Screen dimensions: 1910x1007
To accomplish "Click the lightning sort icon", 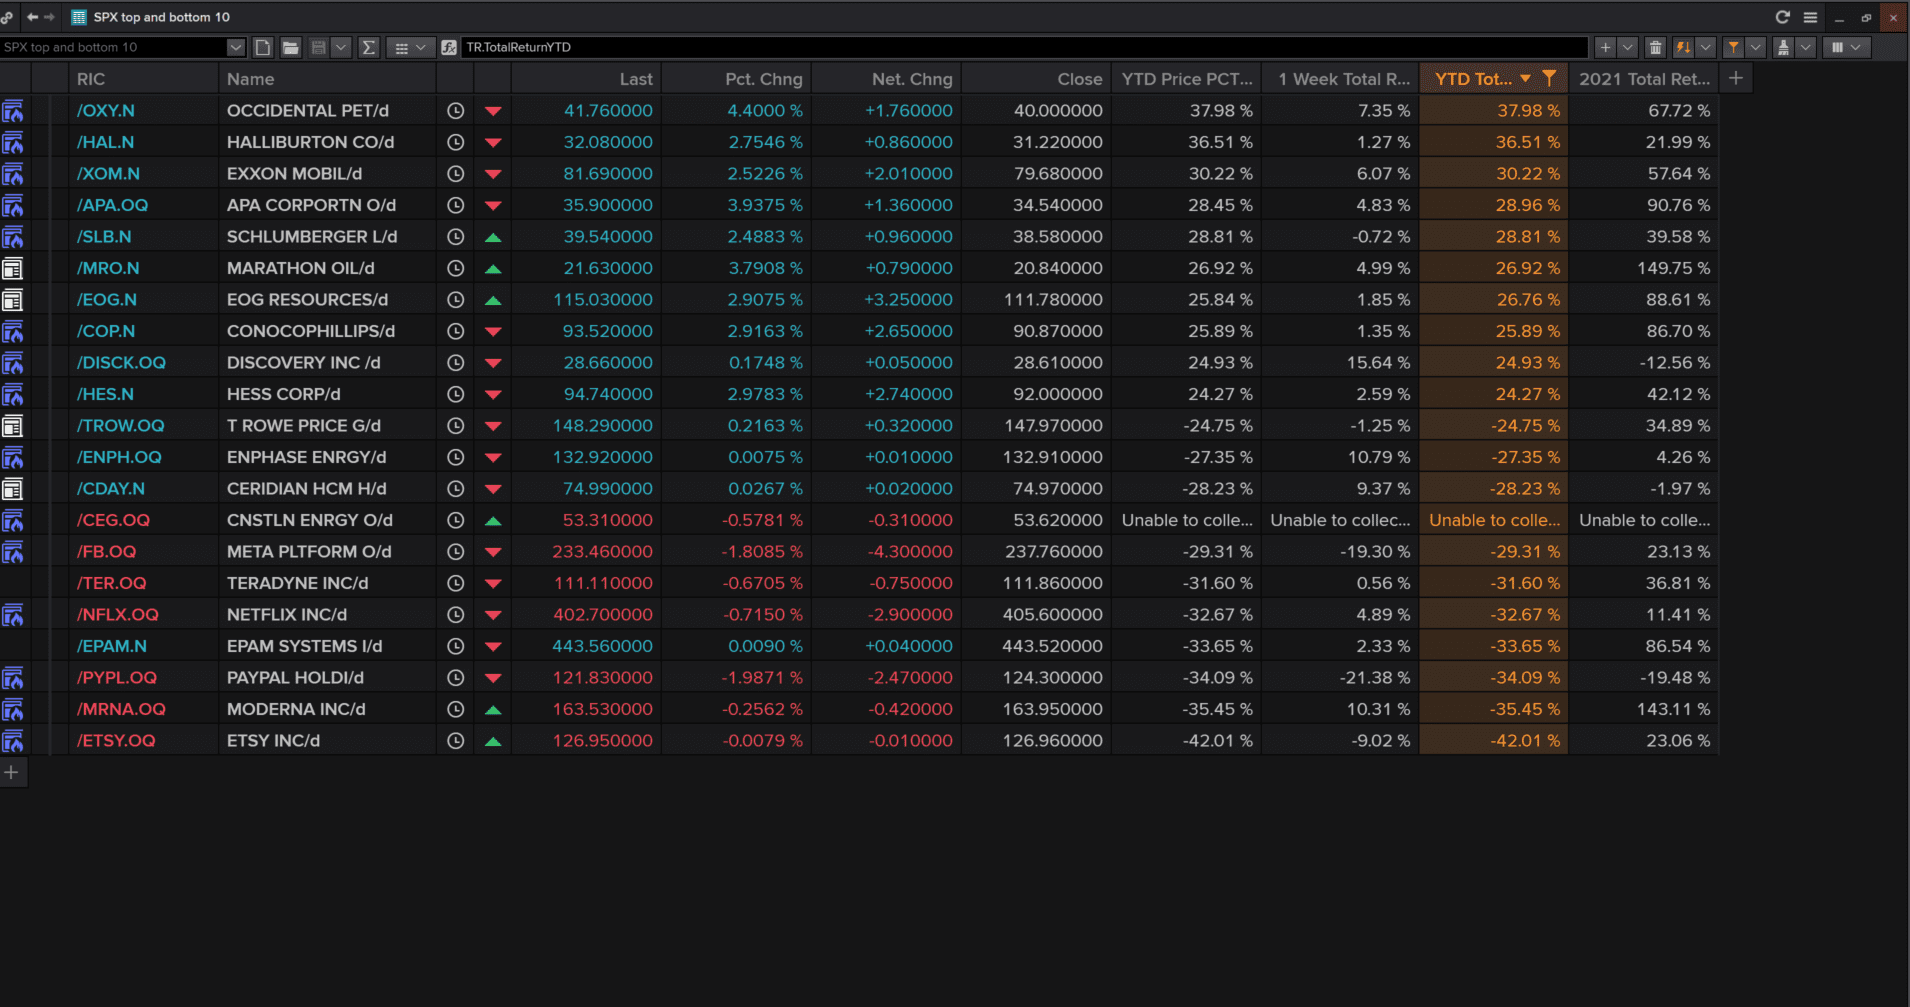I will 1684,47.
